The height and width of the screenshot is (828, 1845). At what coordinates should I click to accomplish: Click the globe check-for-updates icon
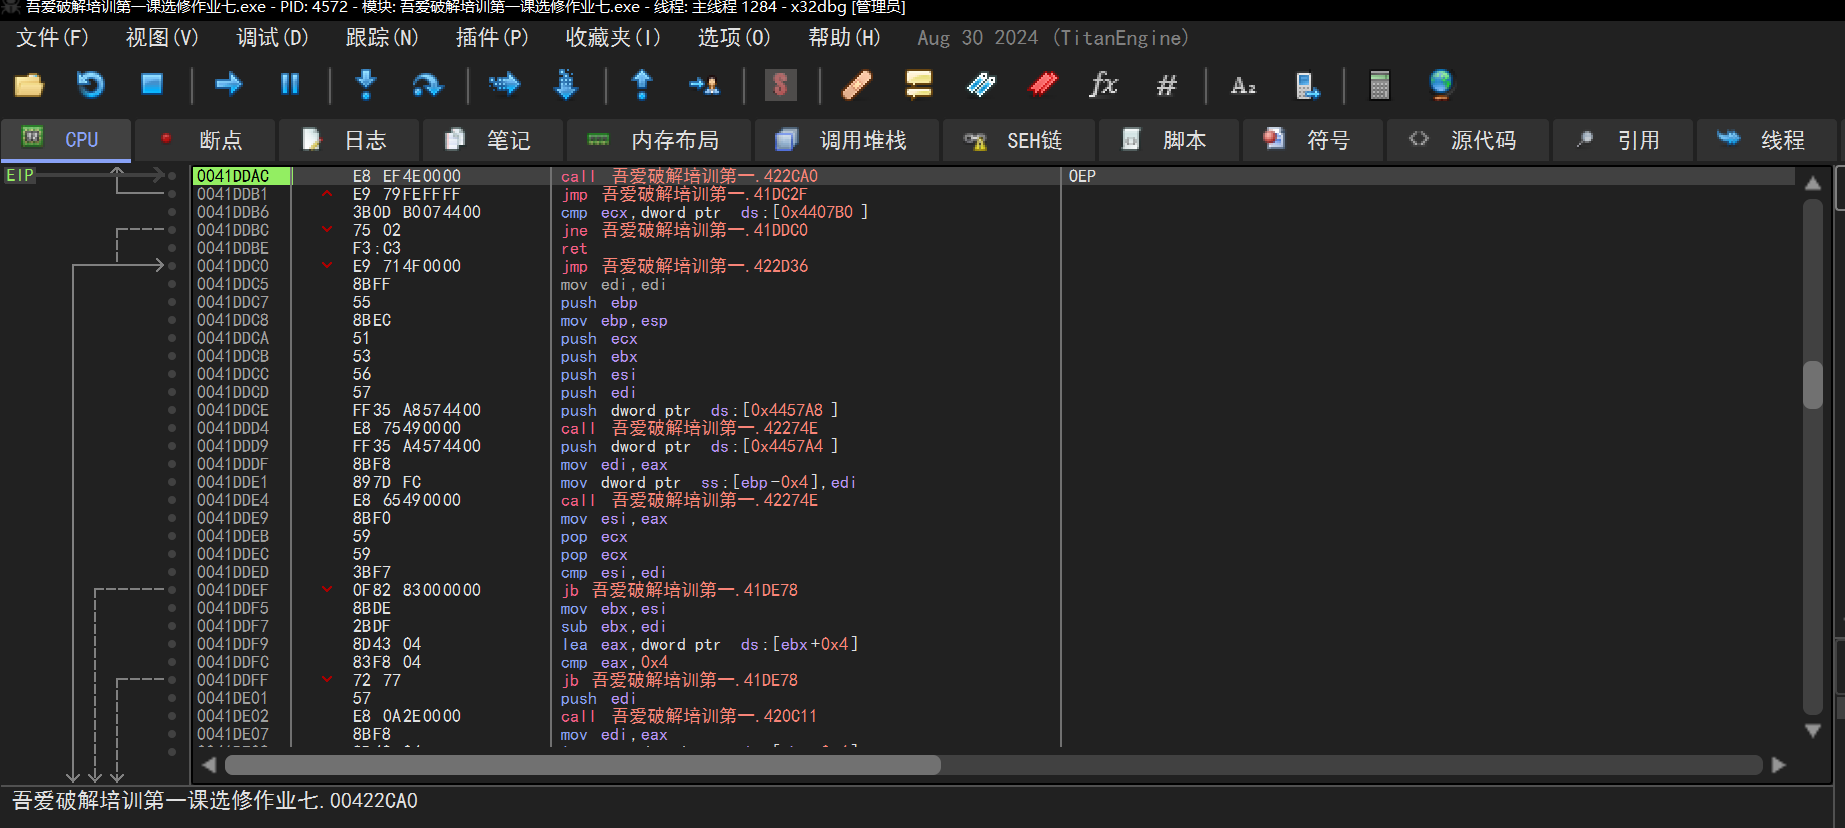pyautogui.click(x=1441, y=85)
